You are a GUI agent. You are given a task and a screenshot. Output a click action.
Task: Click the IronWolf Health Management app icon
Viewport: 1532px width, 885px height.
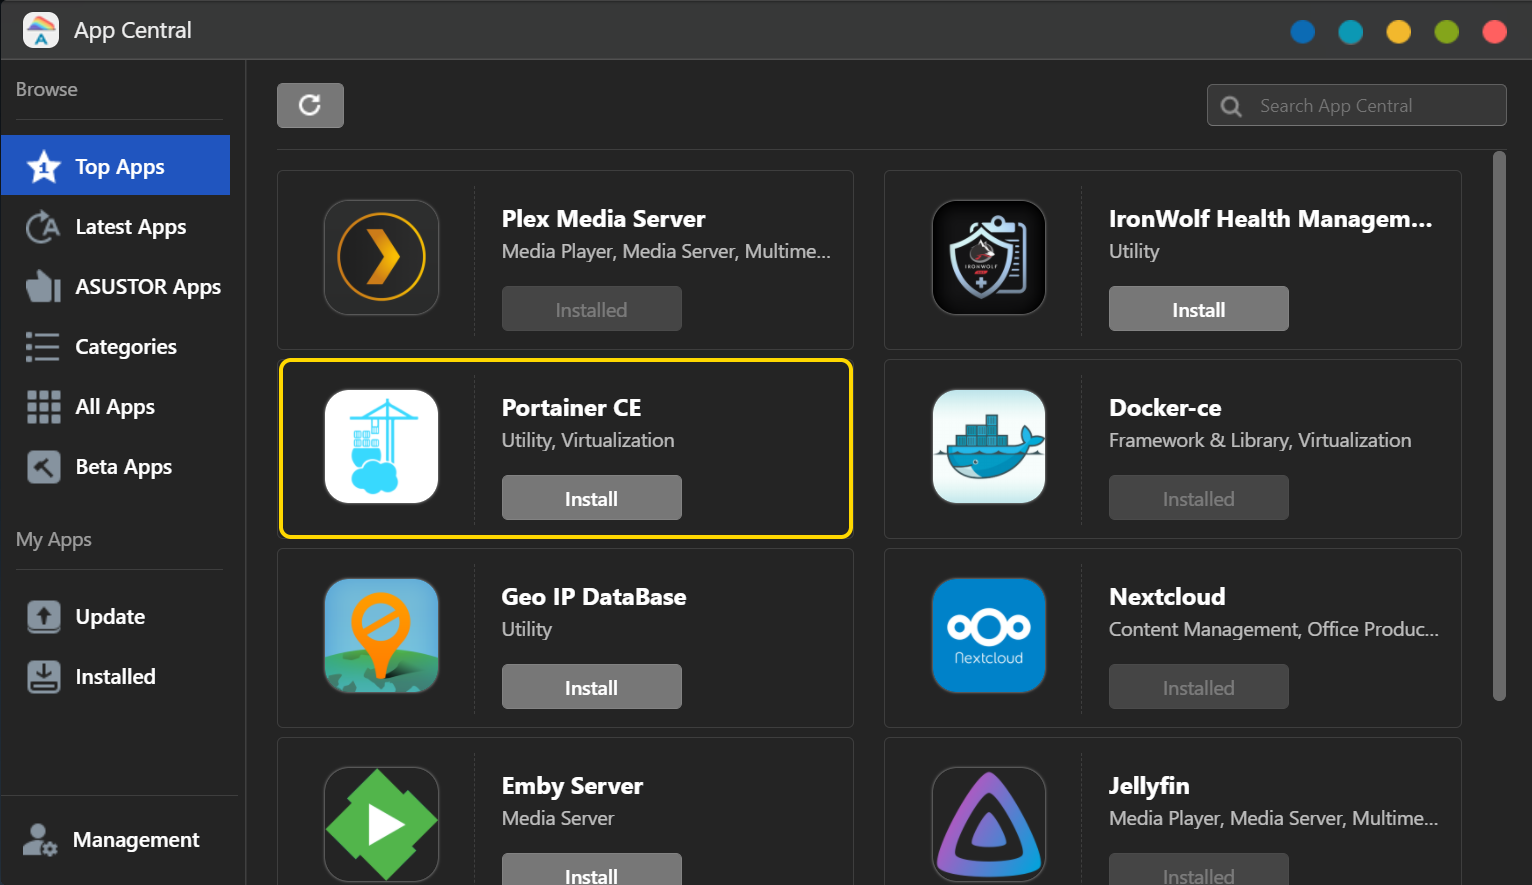pyautogui.click(x=989, y=257)
